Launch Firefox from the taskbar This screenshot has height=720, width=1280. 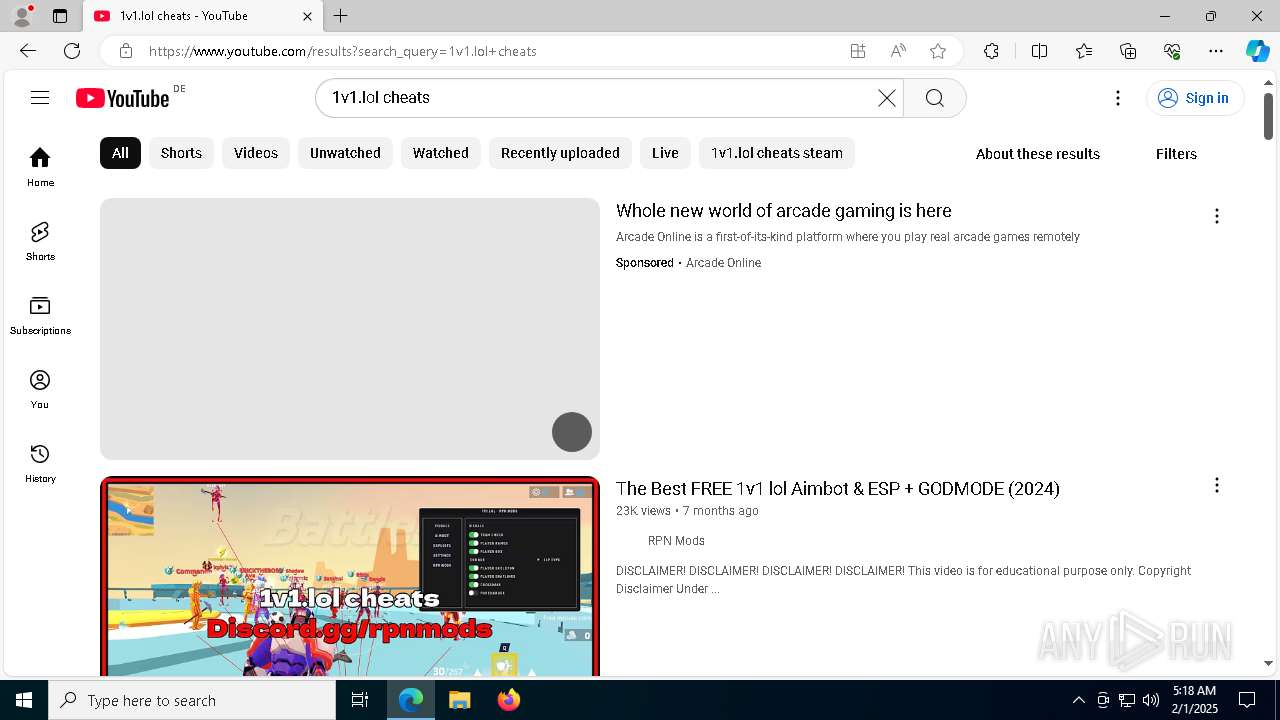508,700
